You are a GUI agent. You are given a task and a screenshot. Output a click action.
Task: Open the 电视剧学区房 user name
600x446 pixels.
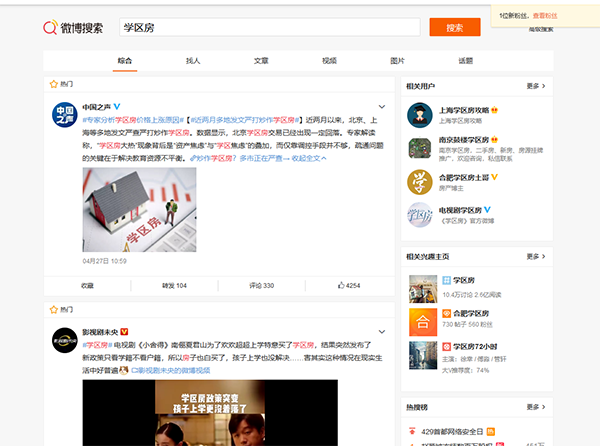click(460, 210)
